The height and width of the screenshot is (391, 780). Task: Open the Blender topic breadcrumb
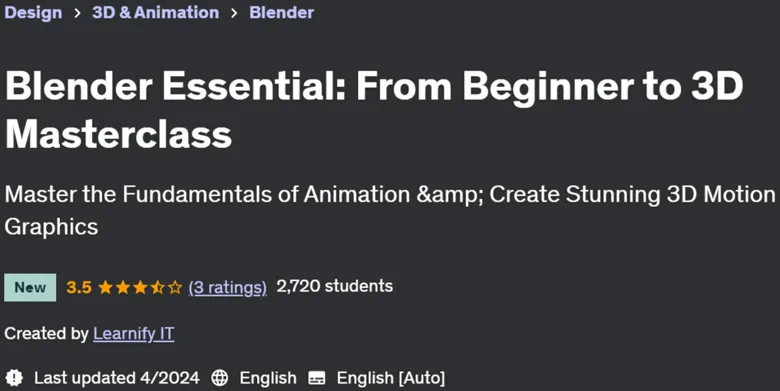pos(282,12)
